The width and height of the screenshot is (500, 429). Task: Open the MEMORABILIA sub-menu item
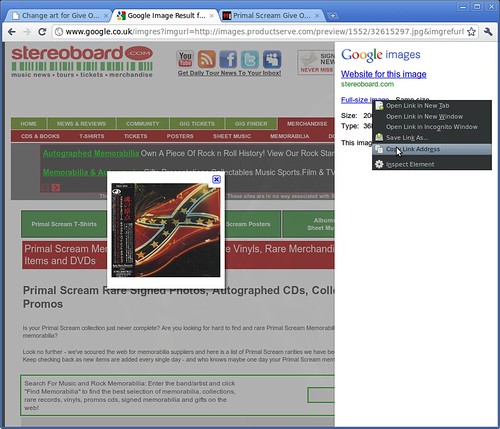tap(289, 136)
